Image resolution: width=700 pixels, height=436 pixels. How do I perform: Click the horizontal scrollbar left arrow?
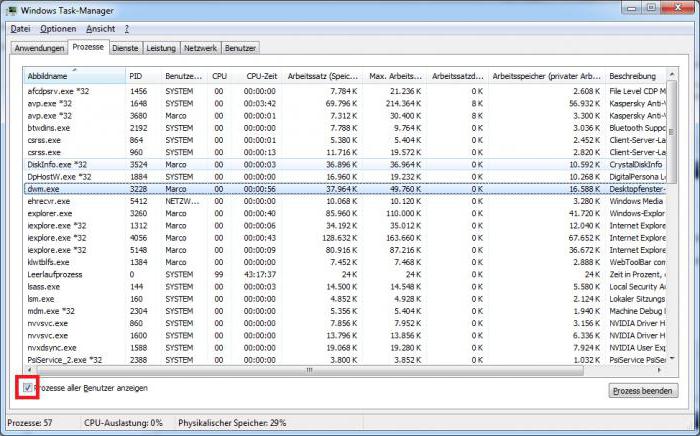[29, 370]
